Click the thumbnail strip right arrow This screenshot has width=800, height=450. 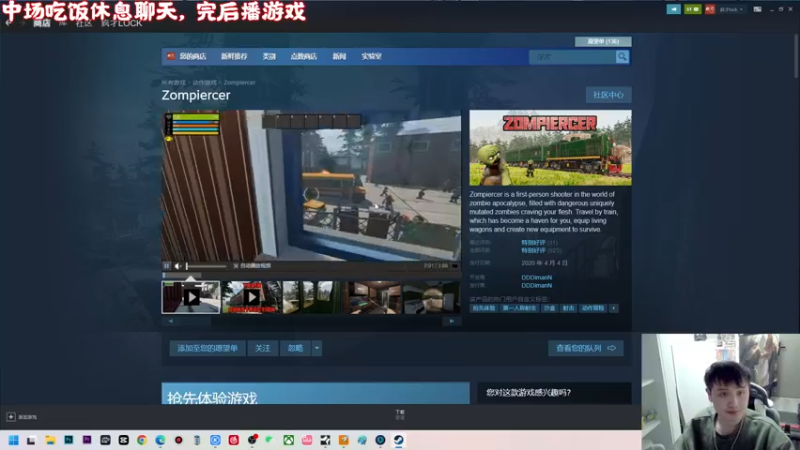coord(452,321)
